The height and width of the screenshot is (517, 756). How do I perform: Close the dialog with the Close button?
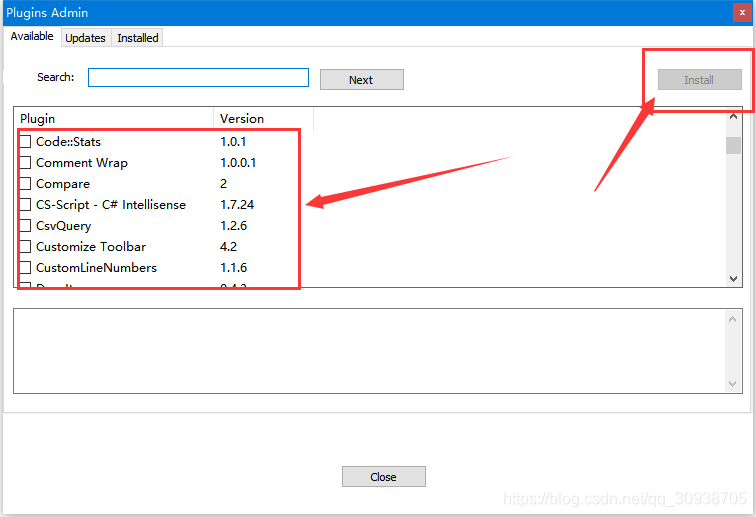click(x=384, y=476)
